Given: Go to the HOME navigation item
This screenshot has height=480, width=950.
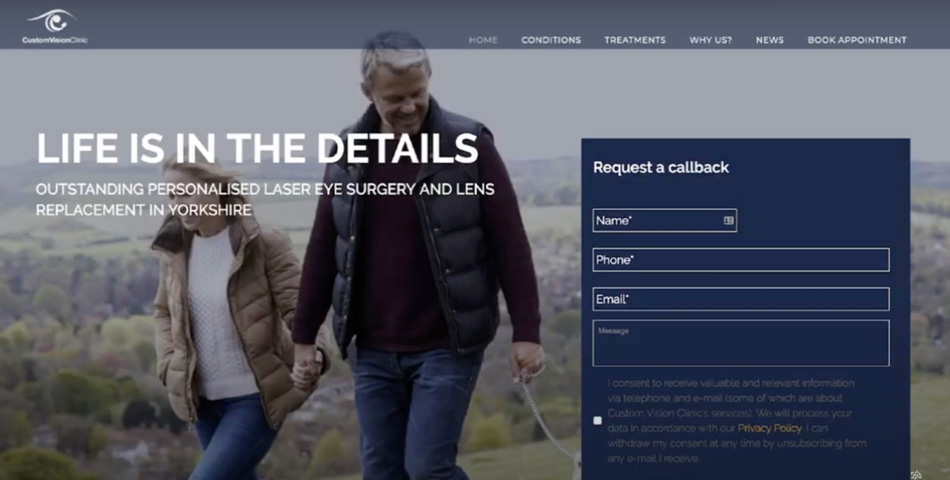Looking at the screenshot, I should [x=483, y=40].
